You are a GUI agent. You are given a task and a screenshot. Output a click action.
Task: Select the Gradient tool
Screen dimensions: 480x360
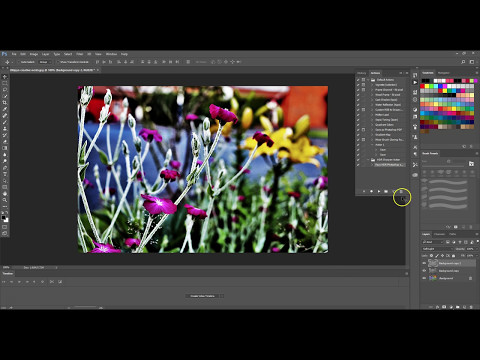[x=5, y=148]
